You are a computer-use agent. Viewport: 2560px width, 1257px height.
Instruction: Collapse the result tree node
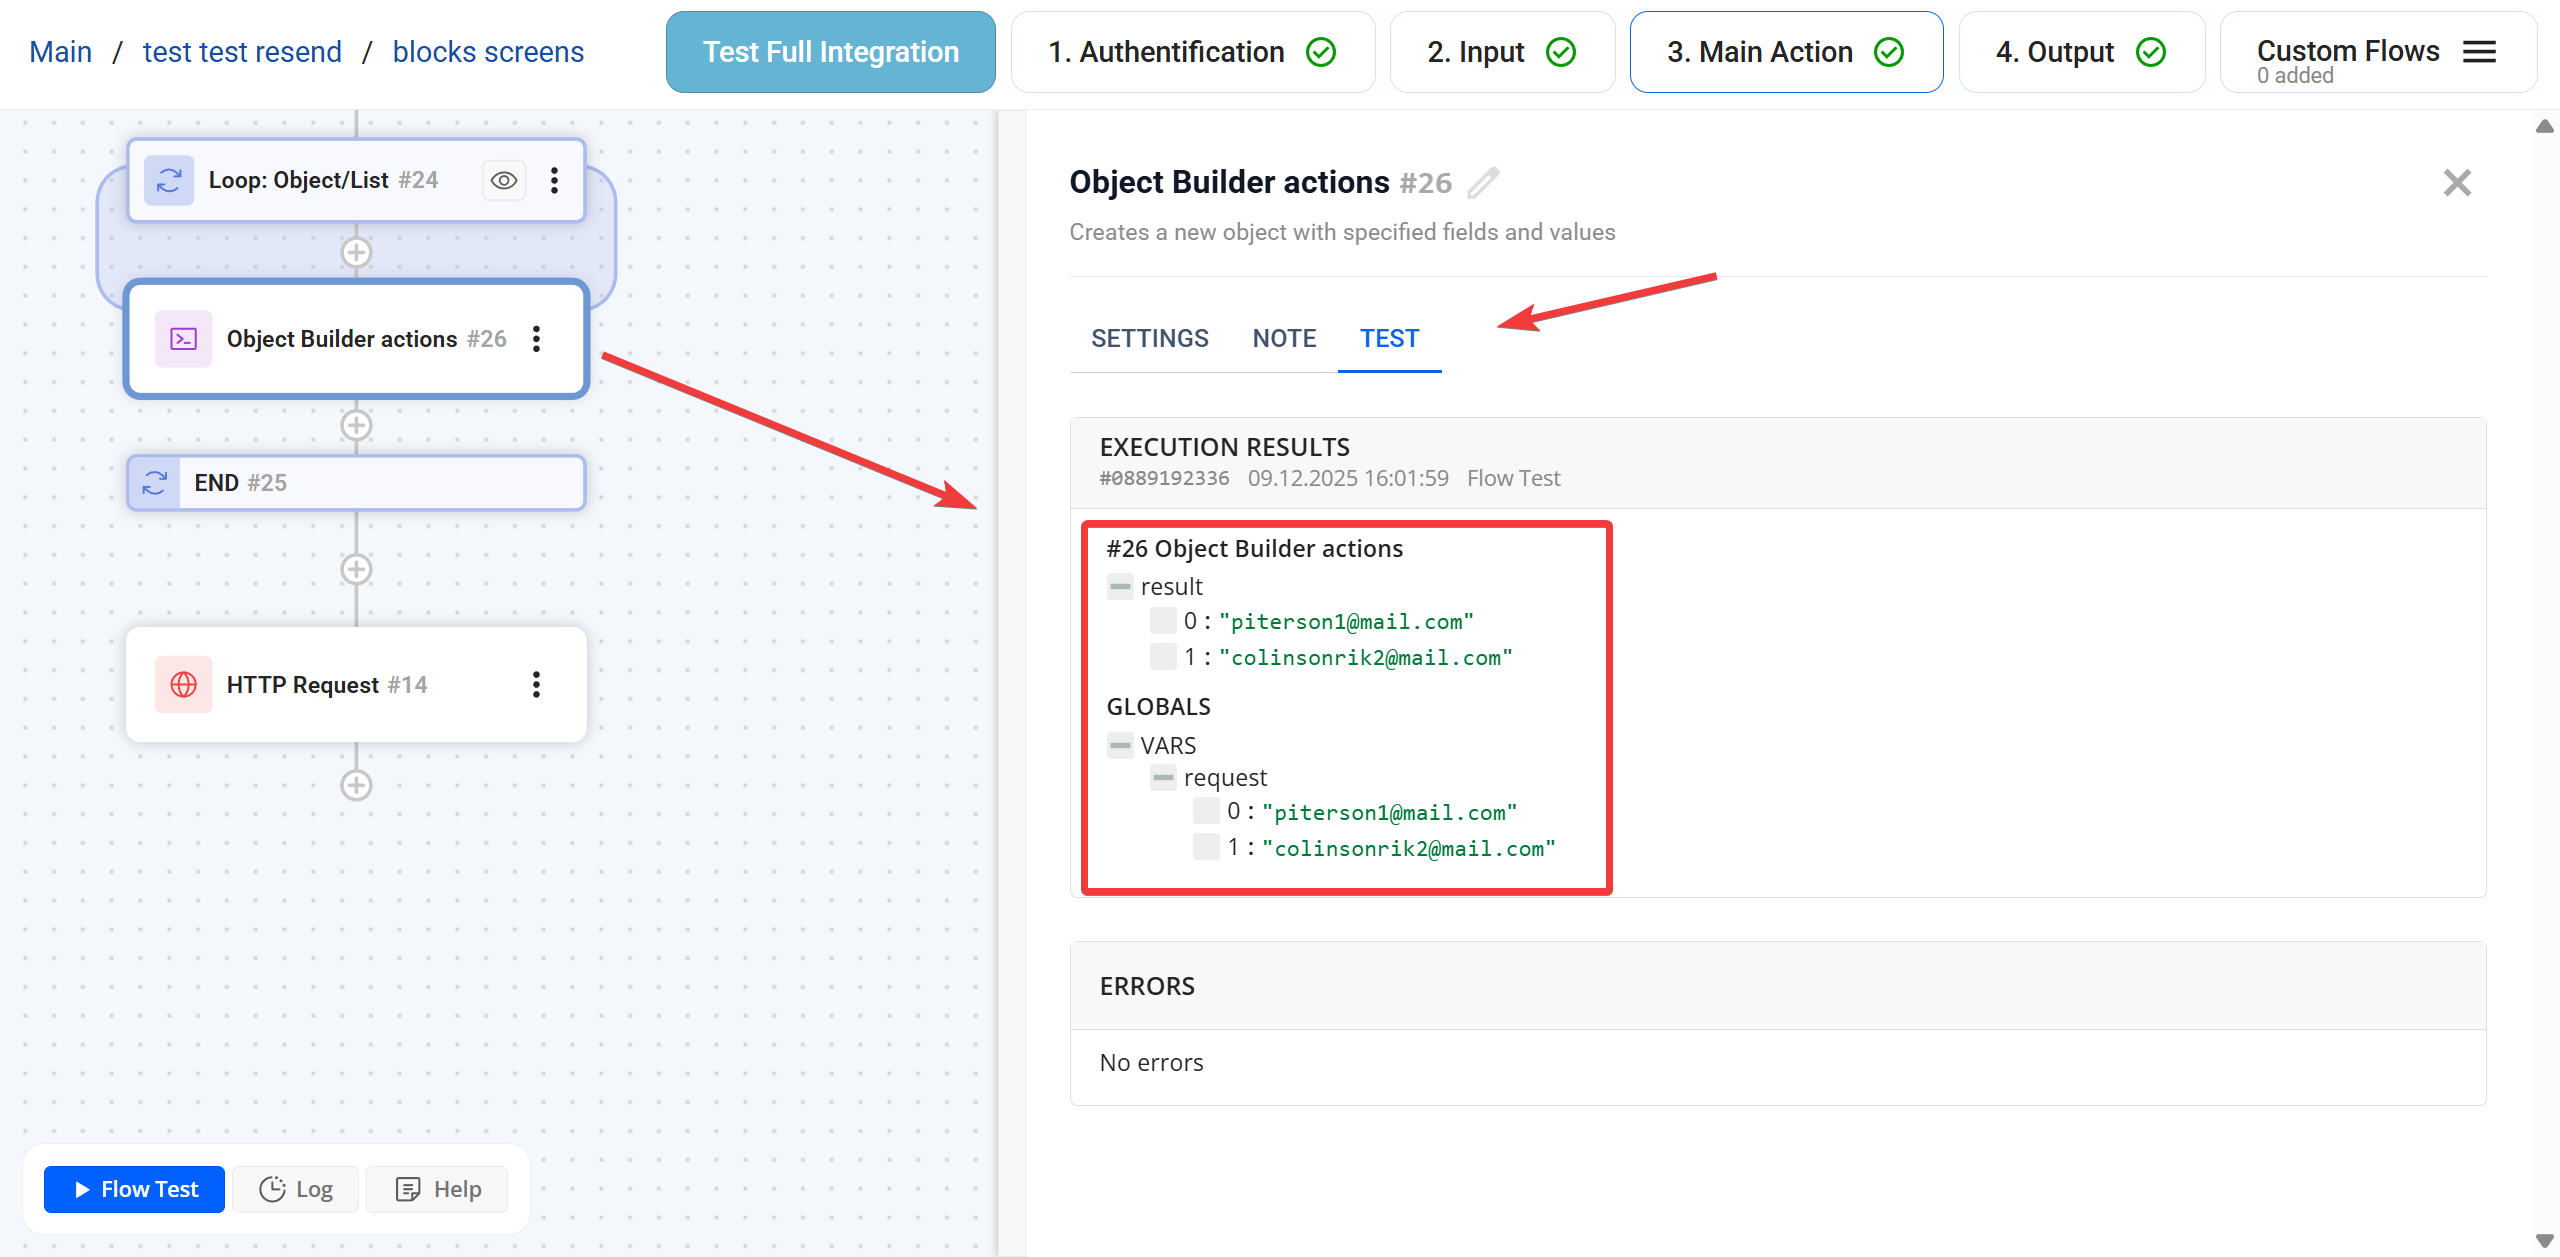tap(1120, 587)
